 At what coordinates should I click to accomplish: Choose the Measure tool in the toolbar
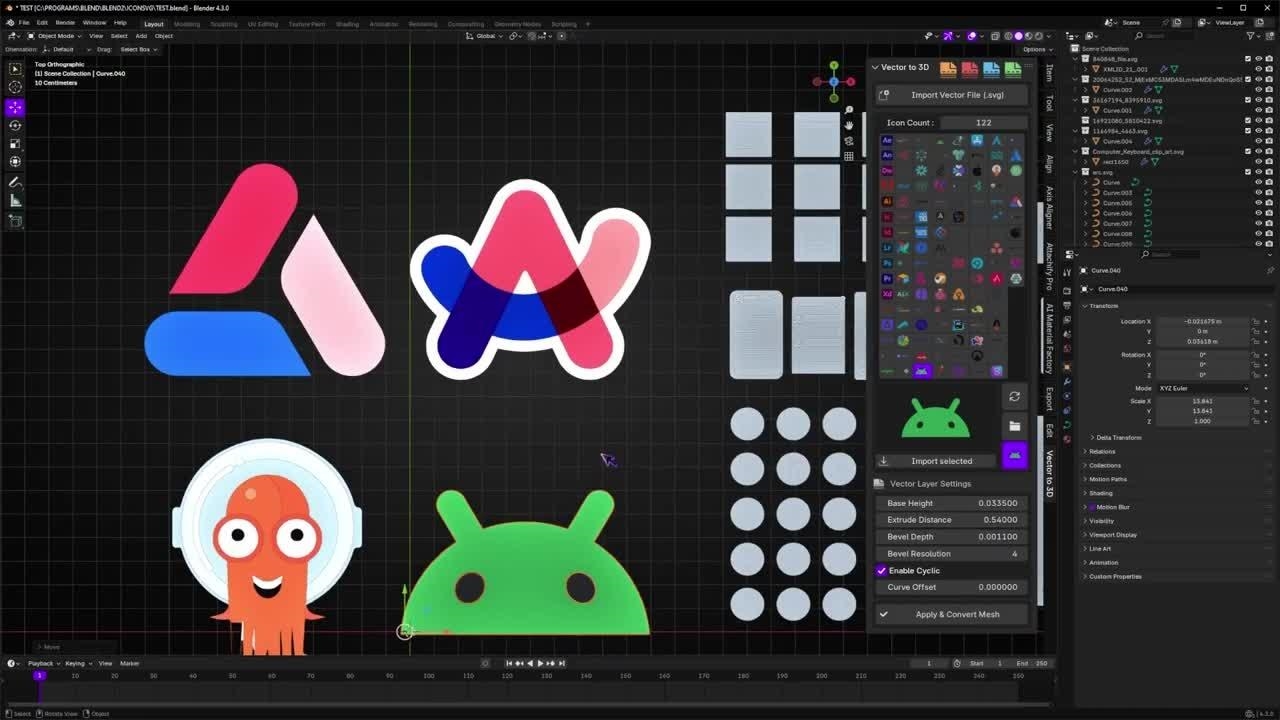15,201
